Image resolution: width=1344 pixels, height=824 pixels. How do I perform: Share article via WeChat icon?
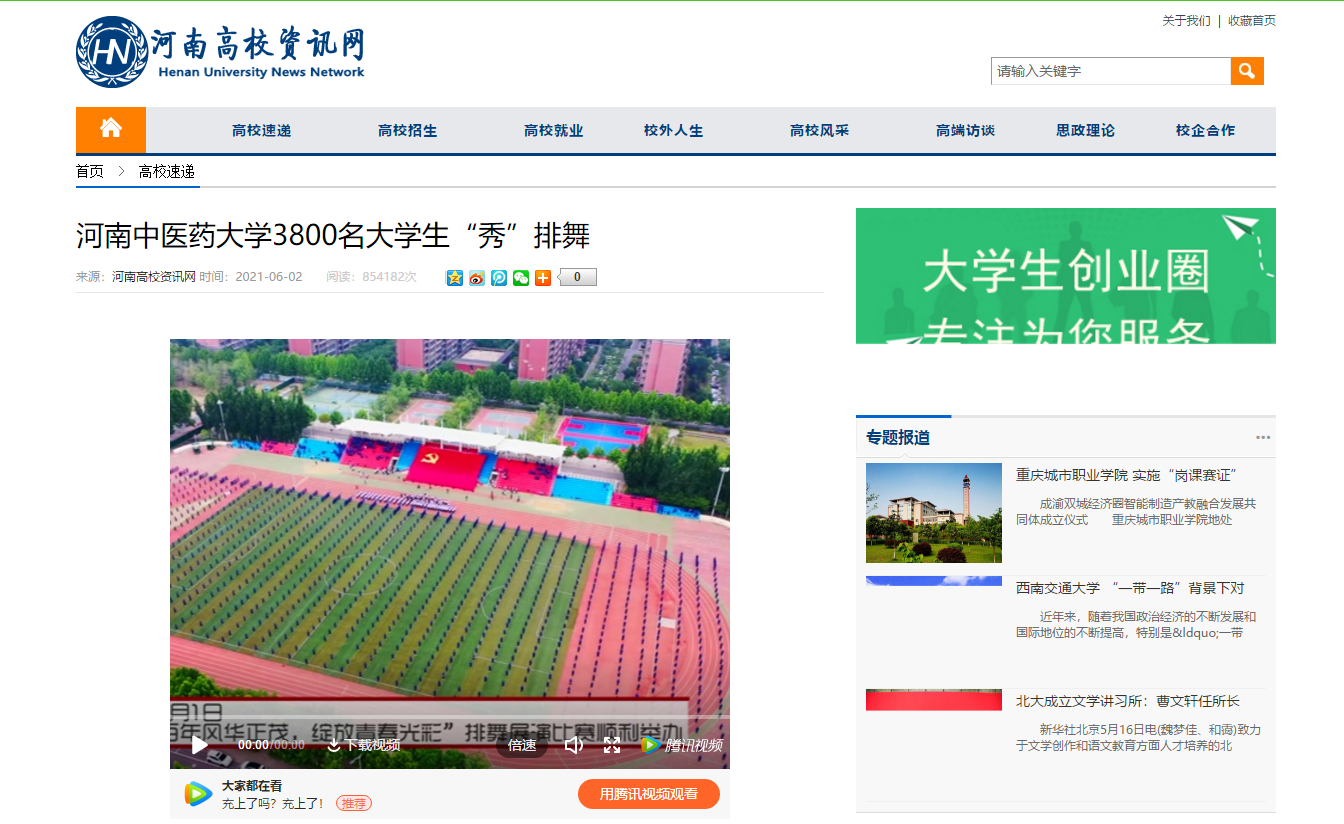[x=521, y=278]
